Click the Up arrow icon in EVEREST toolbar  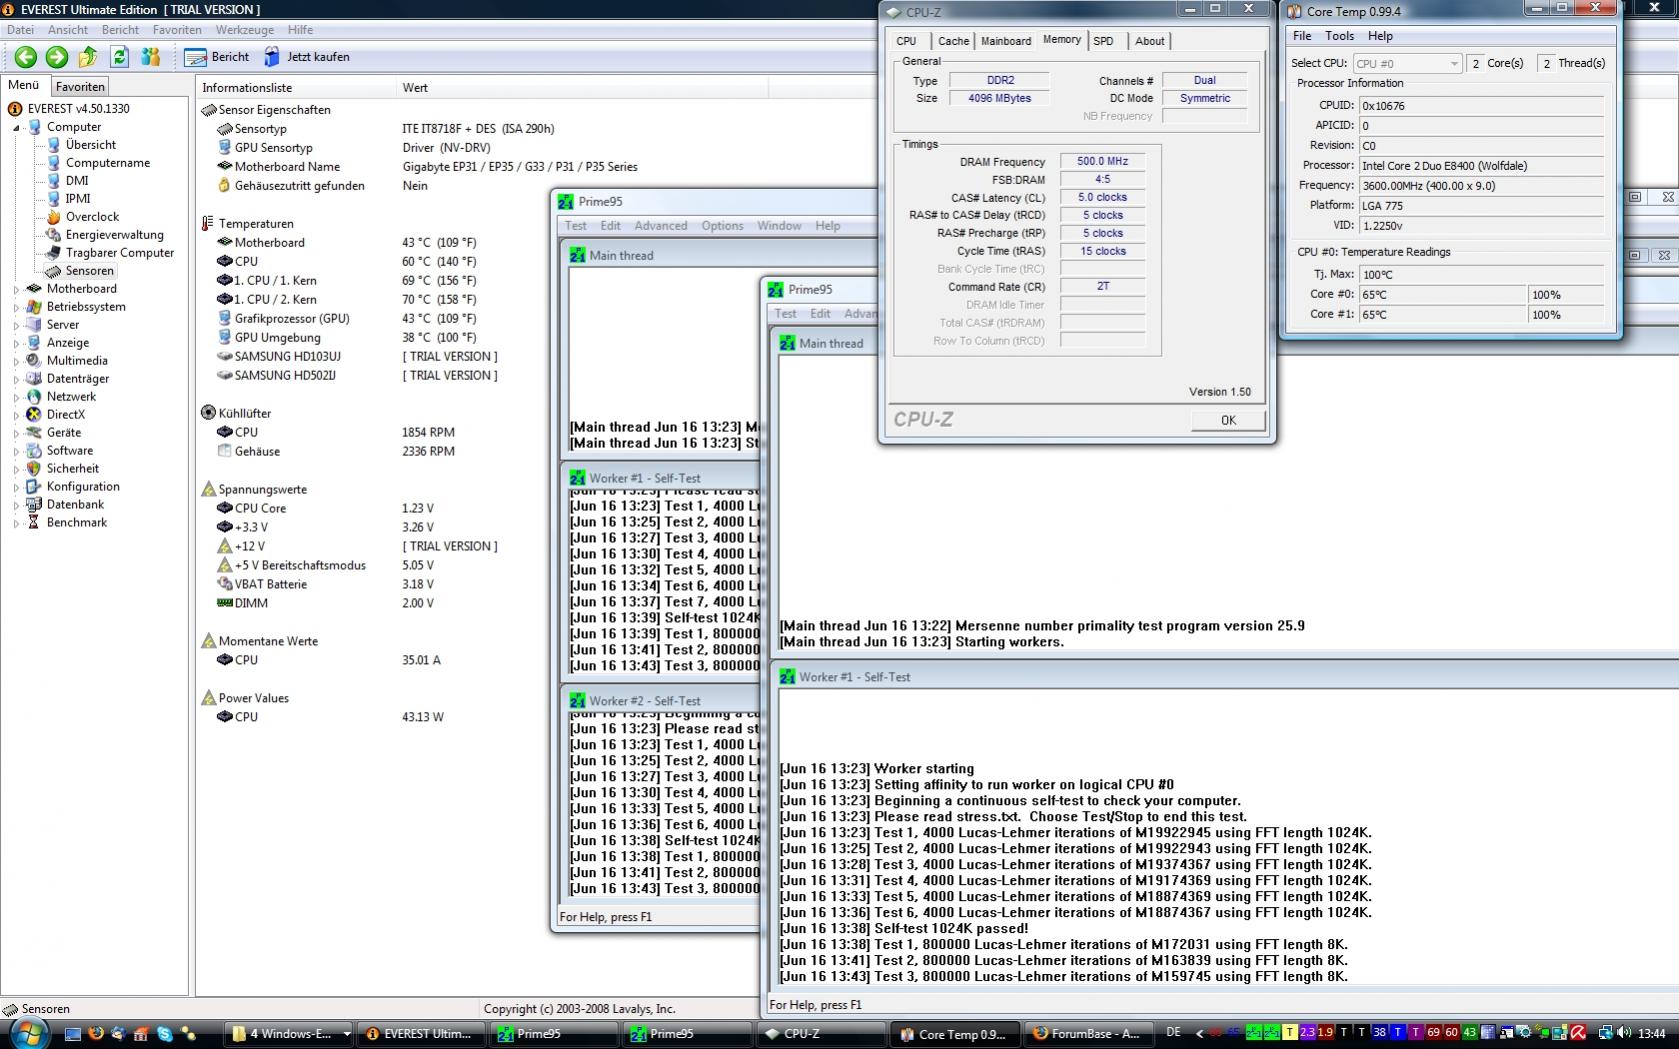tap(88, 57)
